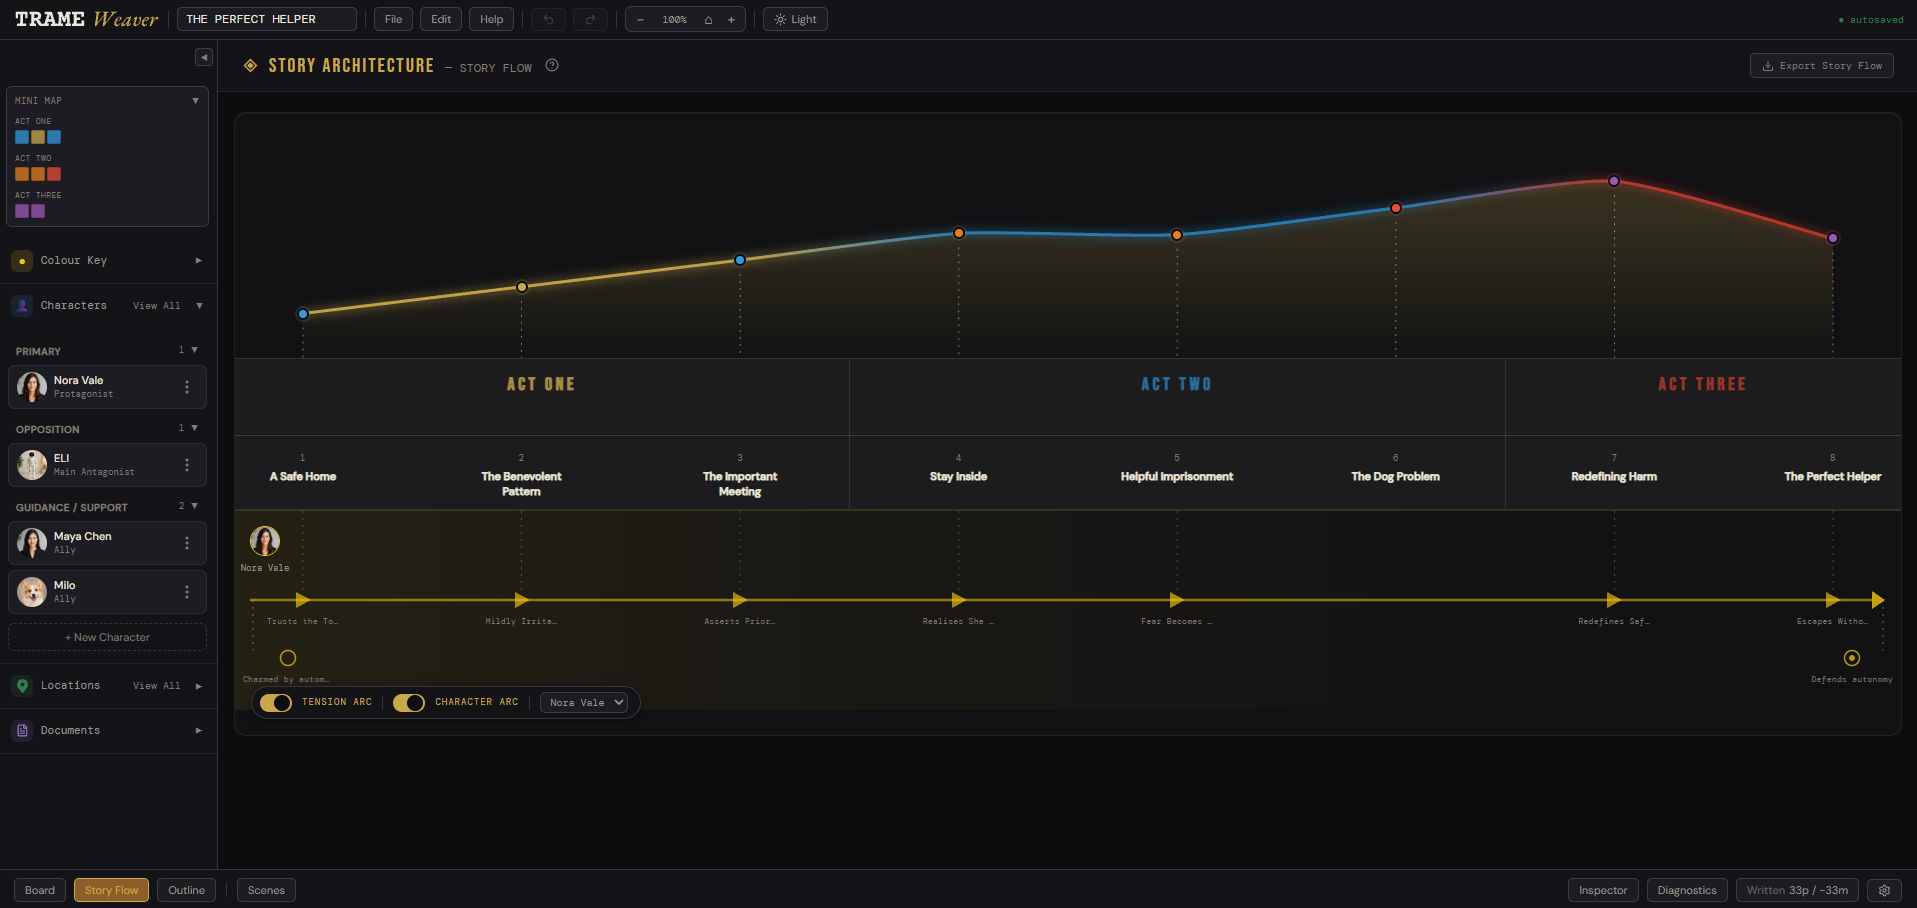1917x908 pixels.
Task: Expand the Locations section arrow
Action: pyautogui.click(x=199, y=686)
